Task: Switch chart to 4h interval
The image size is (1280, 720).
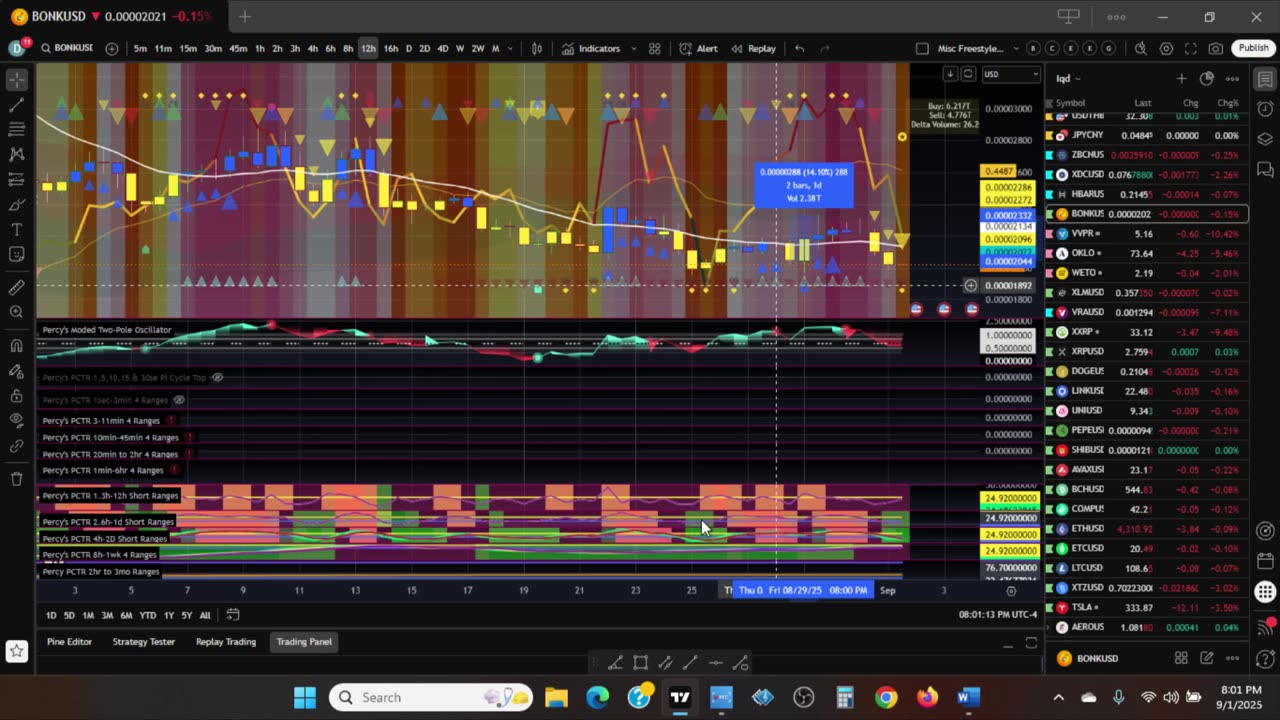Action: pos(312,48)
